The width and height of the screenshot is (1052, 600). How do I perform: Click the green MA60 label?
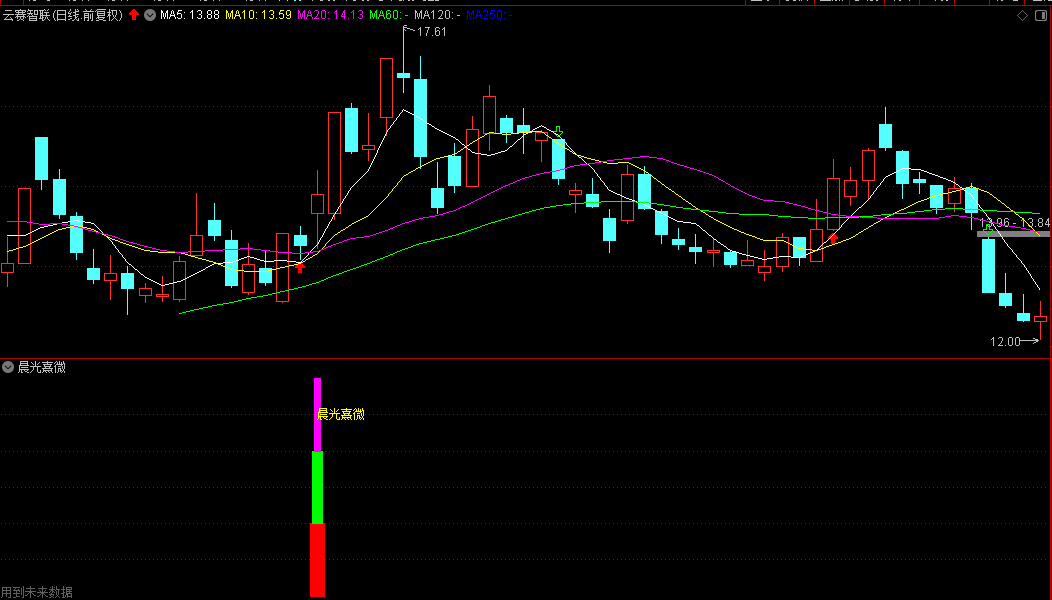click(x=389, y=15)
